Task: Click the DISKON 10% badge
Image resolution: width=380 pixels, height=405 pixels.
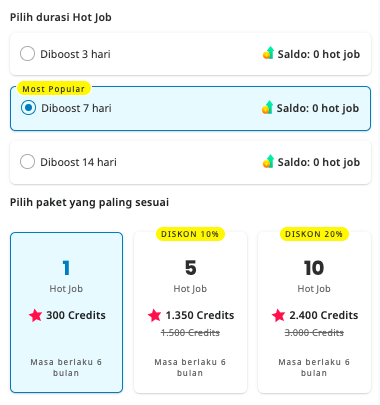Action: tap(190, 234)
